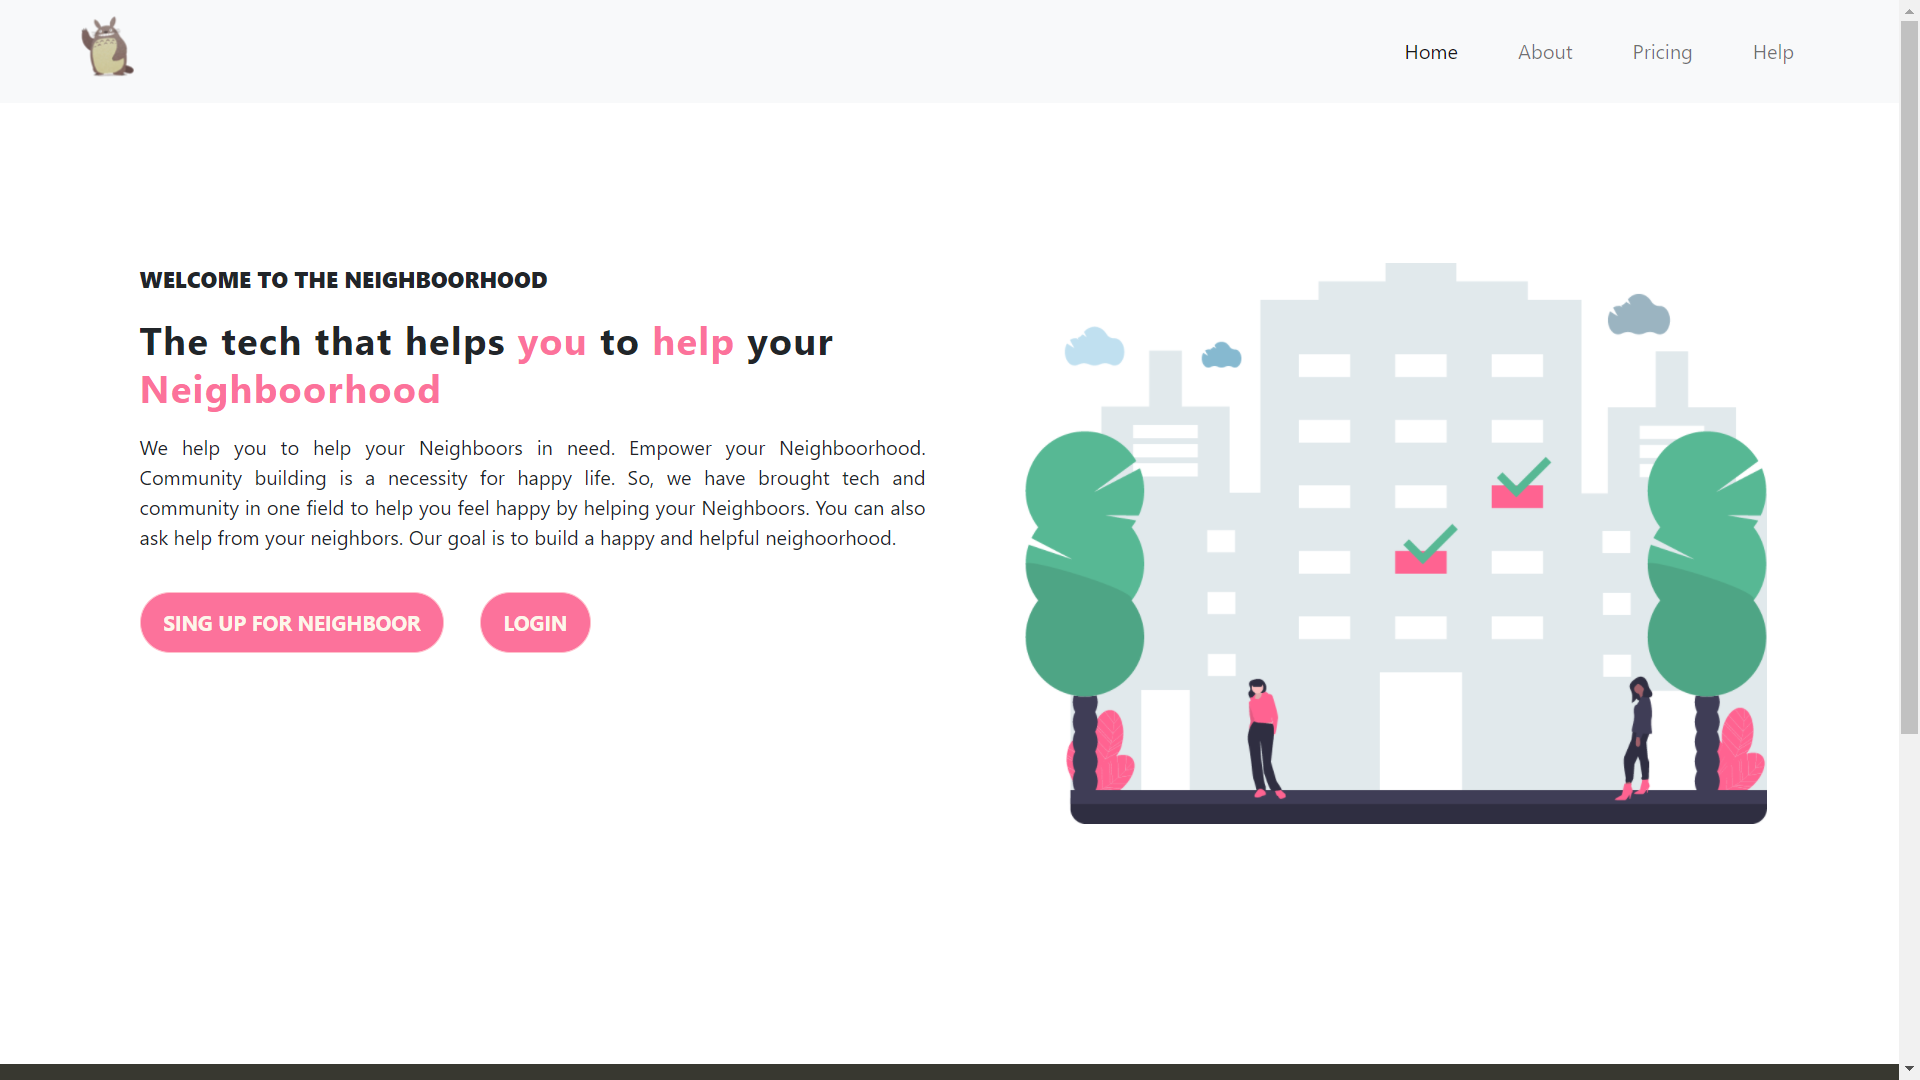Click the small blue middle cloud
Image resolution: width=1920 pixels, height=1080 pixels.
(x=1221, y=356)
